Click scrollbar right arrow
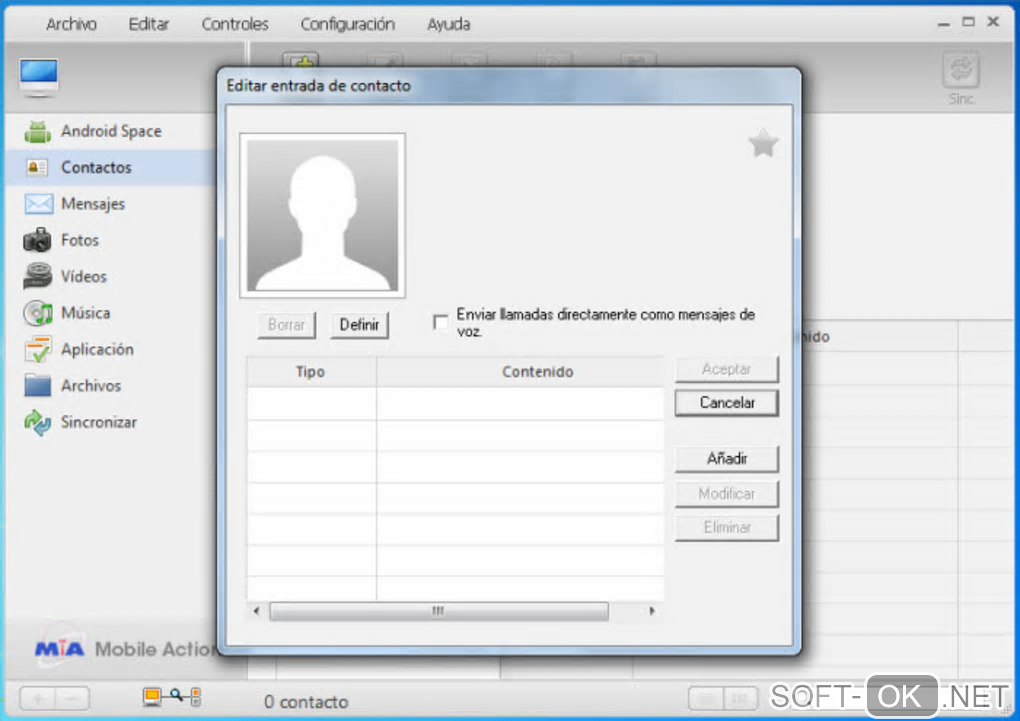 (652, 611)
